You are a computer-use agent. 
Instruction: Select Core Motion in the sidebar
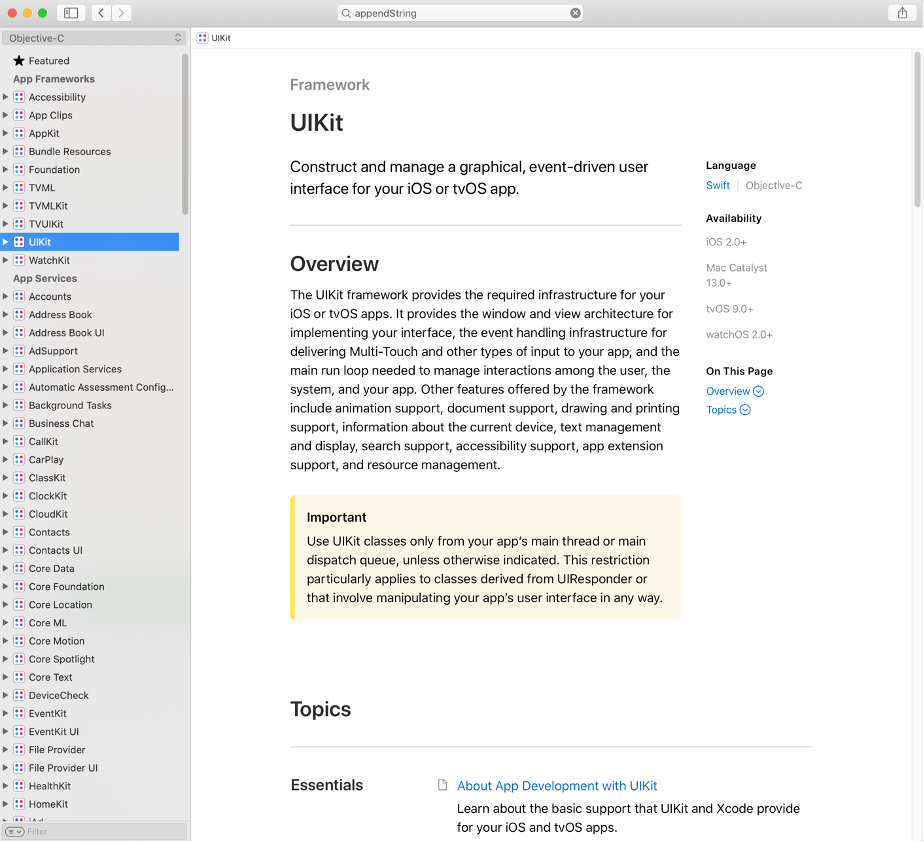pos(57,641)
